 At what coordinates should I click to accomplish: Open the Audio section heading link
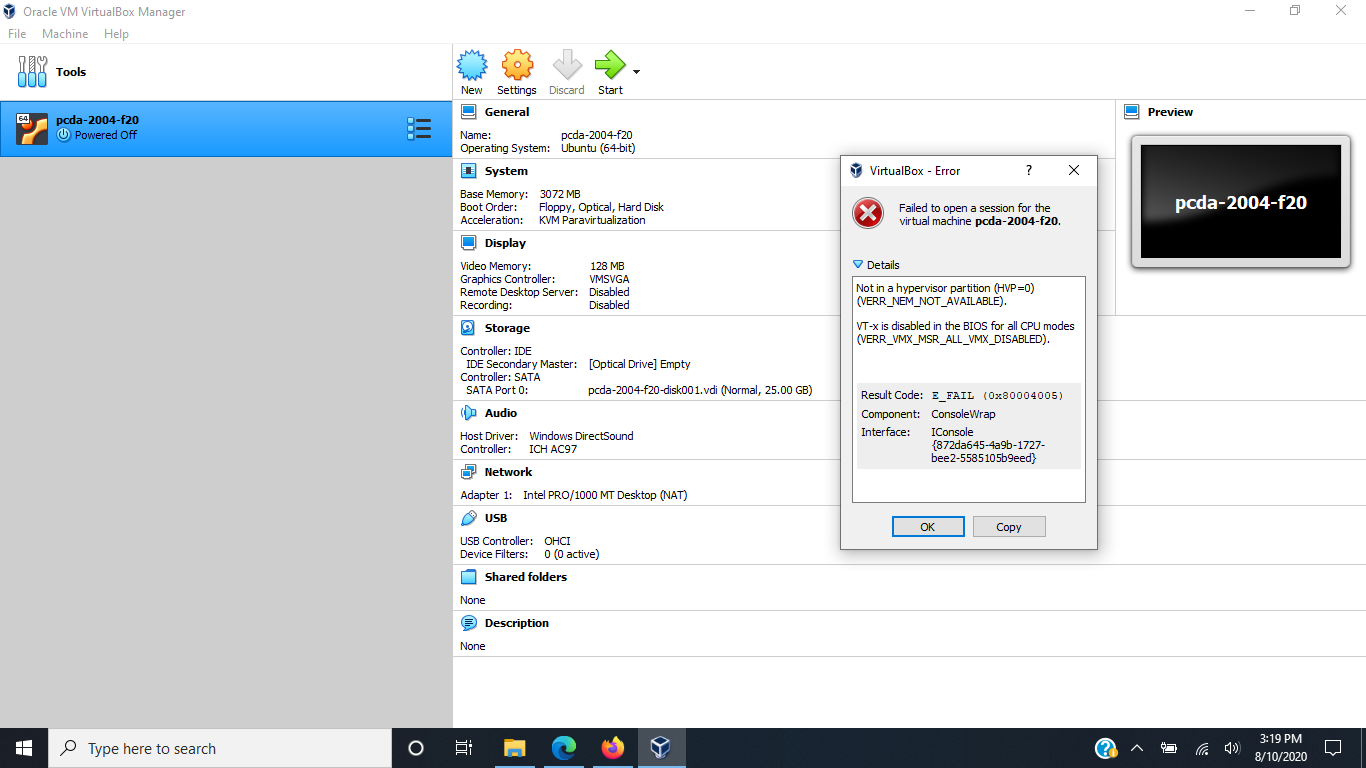click(501, 413)
